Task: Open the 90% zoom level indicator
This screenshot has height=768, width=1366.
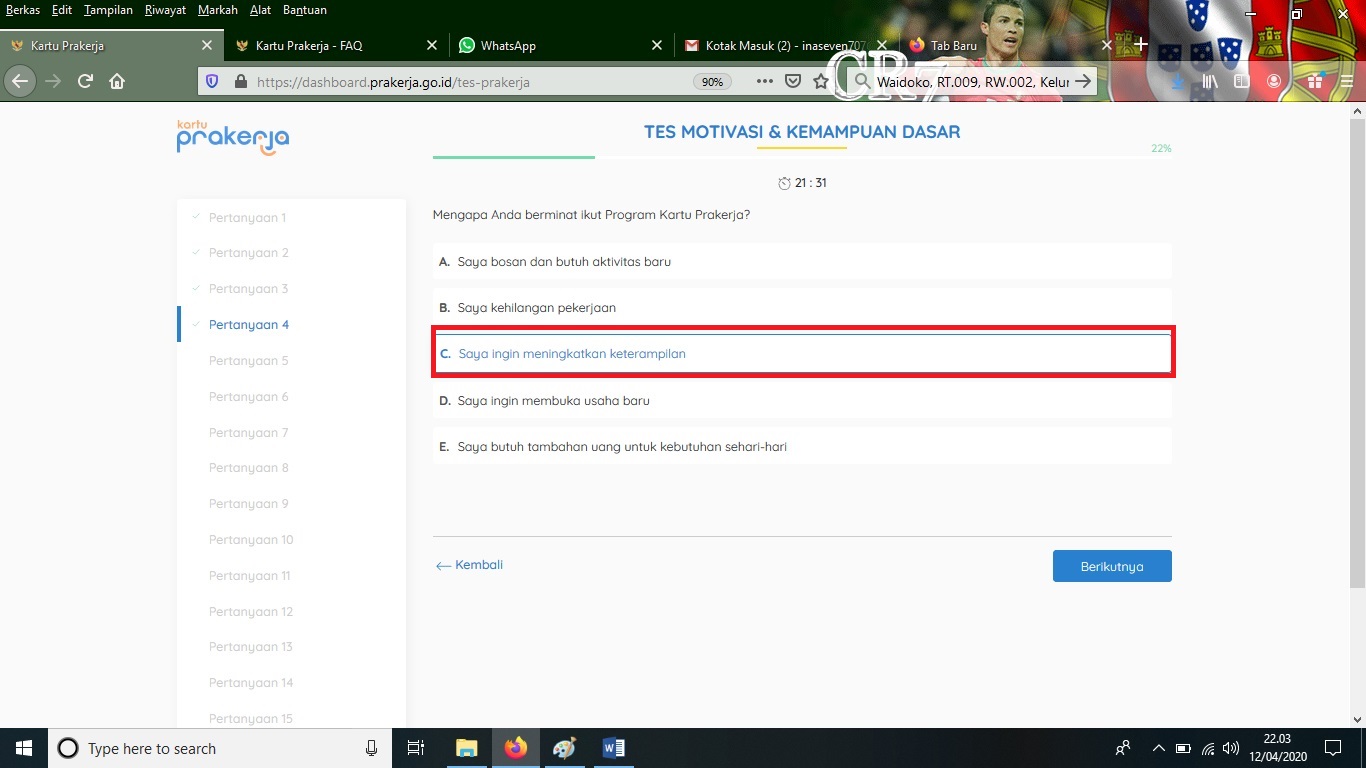Action: click(x=712, y=82)
